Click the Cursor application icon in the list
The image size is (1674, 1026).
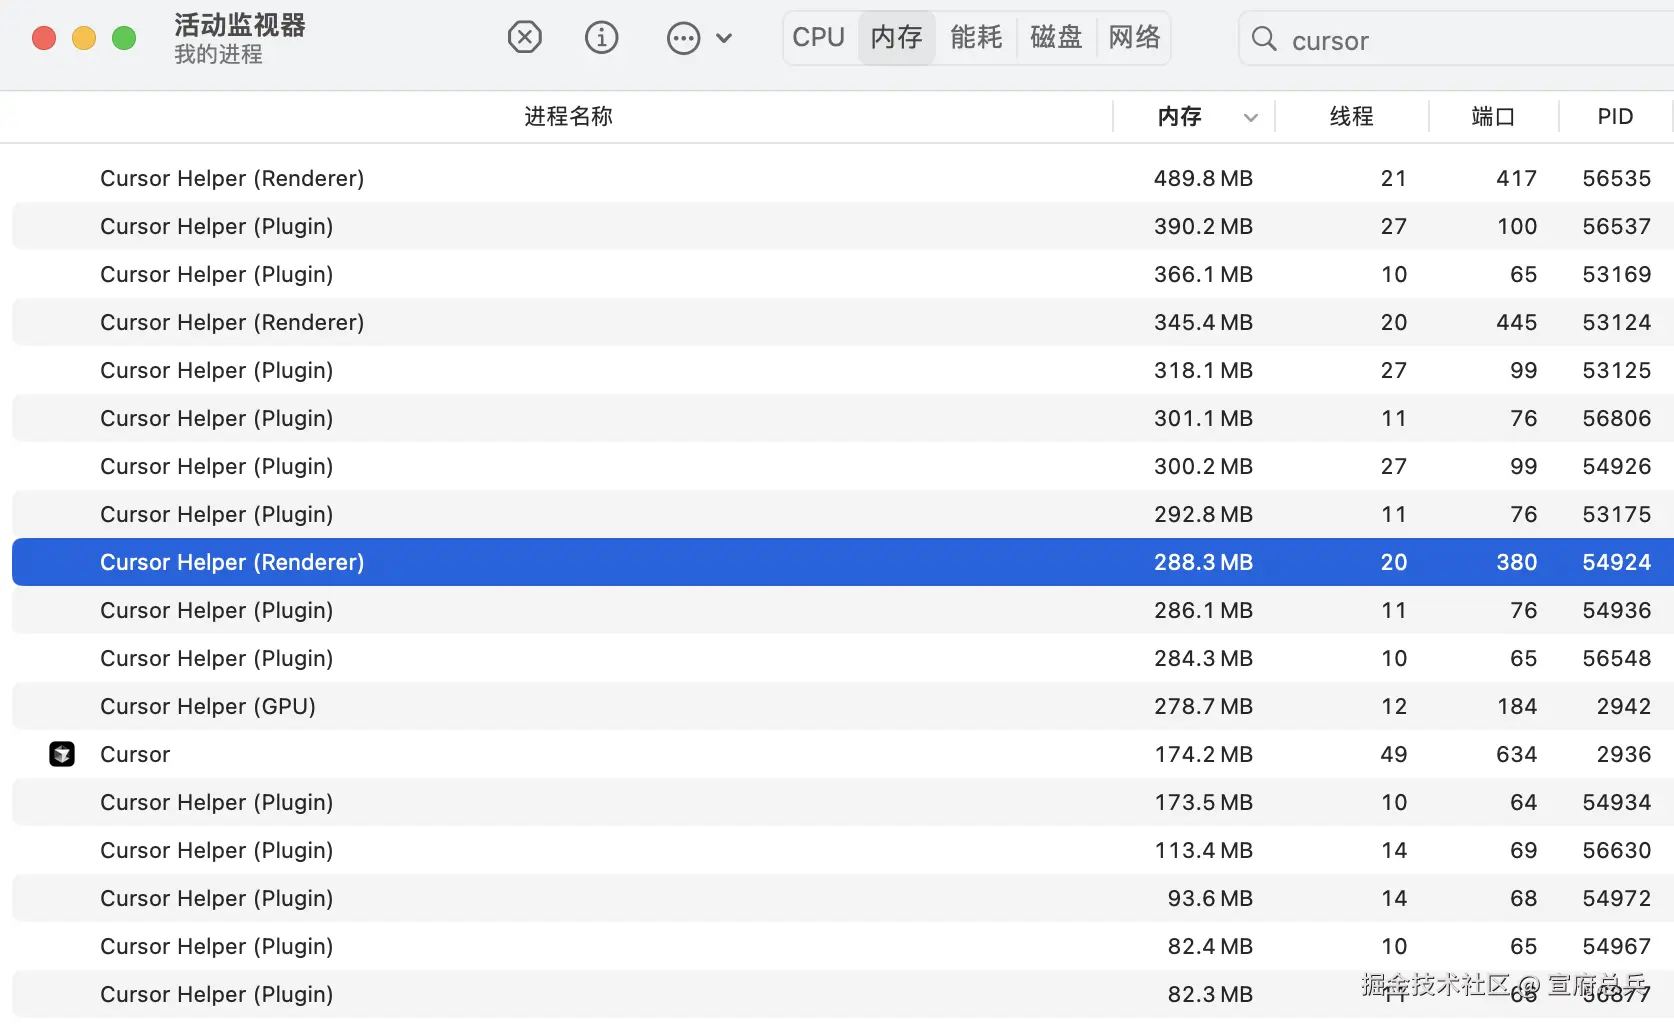tap(62, 754)
